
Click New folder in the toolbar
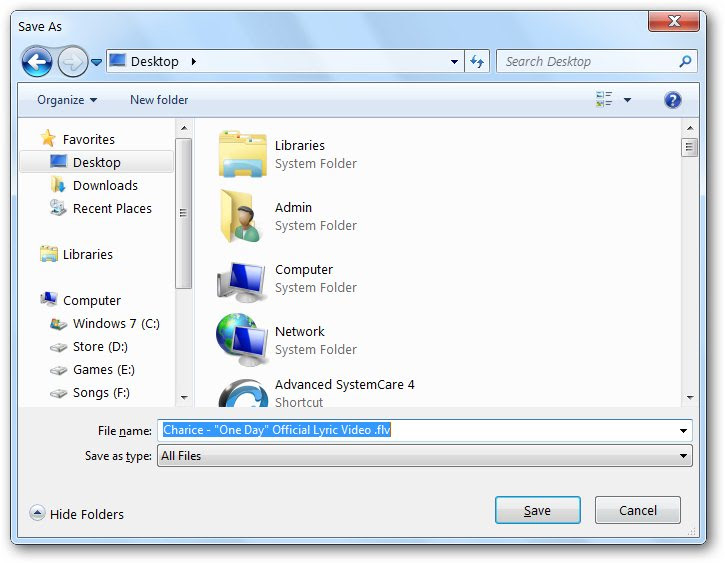[x=159, y=100]
